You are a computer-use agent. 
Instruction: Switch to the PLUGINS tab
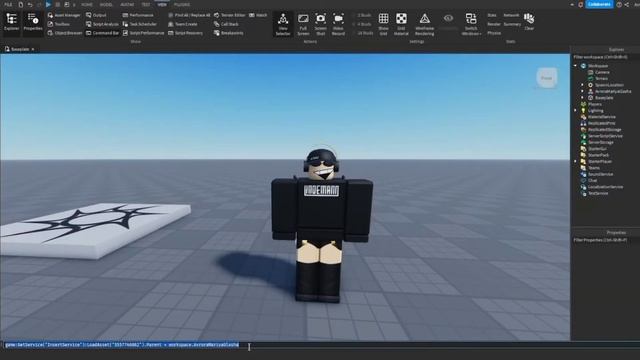click(x=182, y=4)
